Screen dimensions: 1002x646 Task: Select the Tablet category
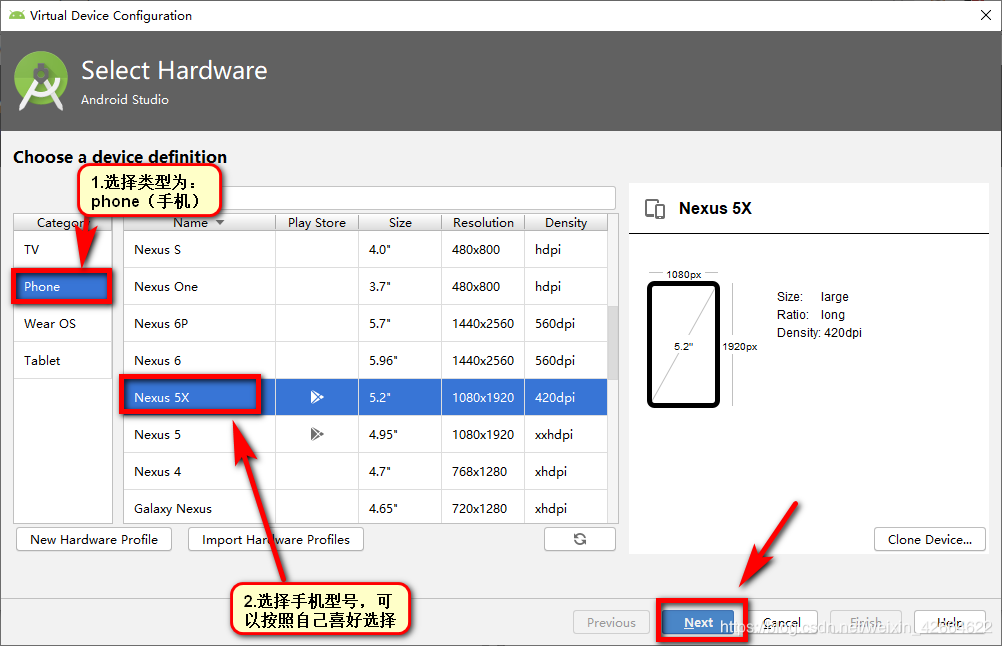(63, 360)
